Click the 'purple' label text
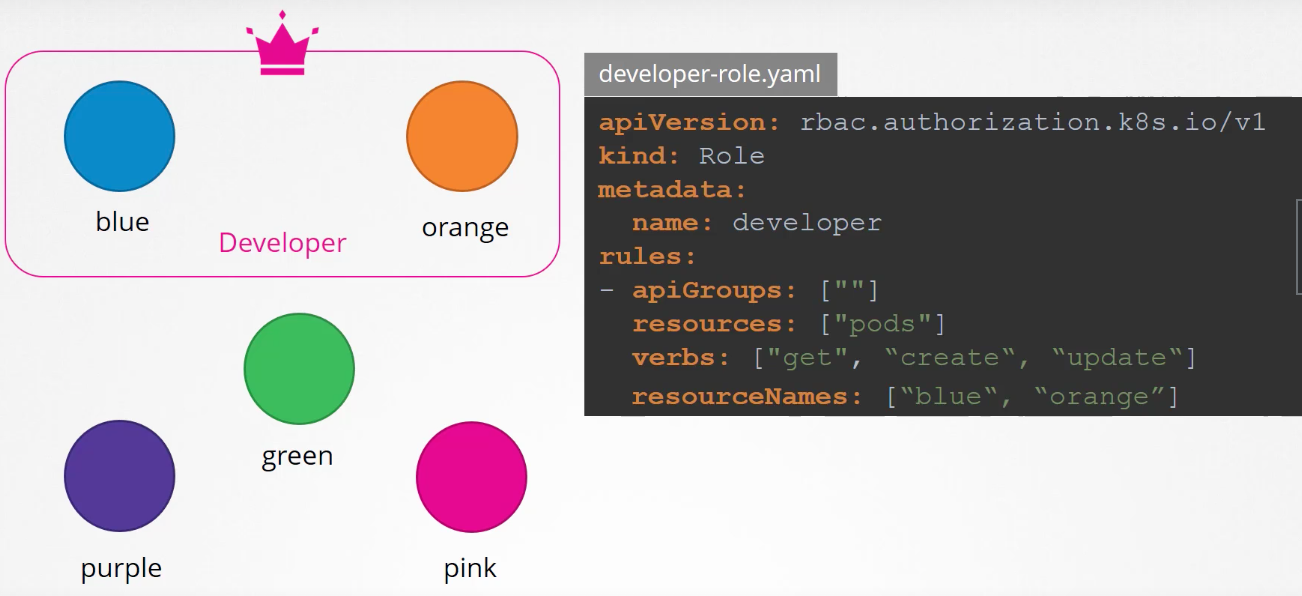The image size is (1302, 596). coord(121,569)
